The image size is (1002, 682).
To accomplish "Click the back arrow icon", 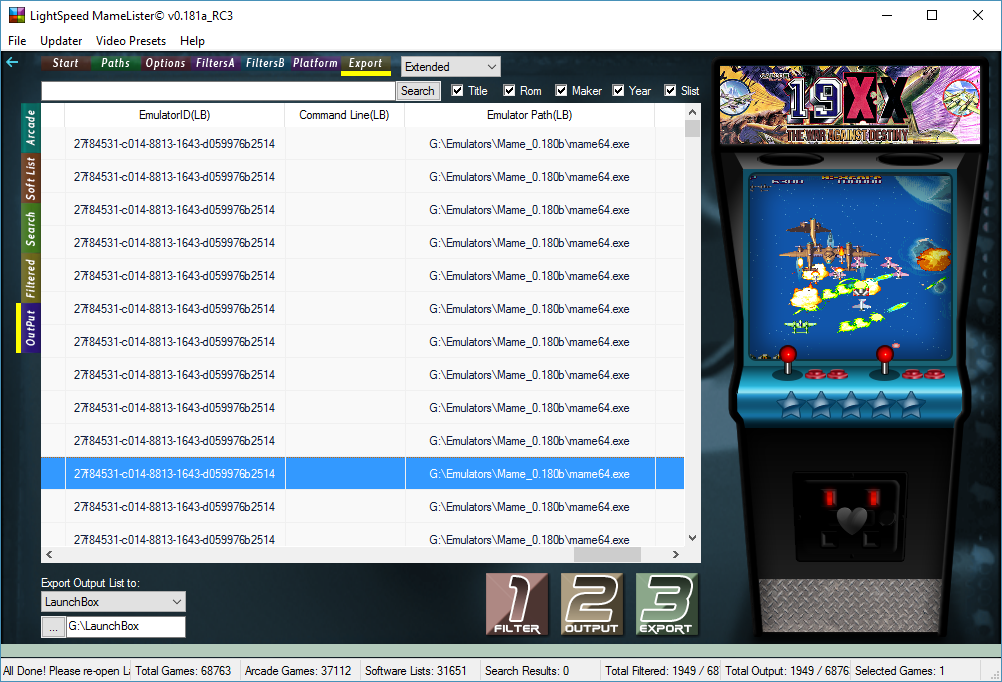I will click(12, 62).
